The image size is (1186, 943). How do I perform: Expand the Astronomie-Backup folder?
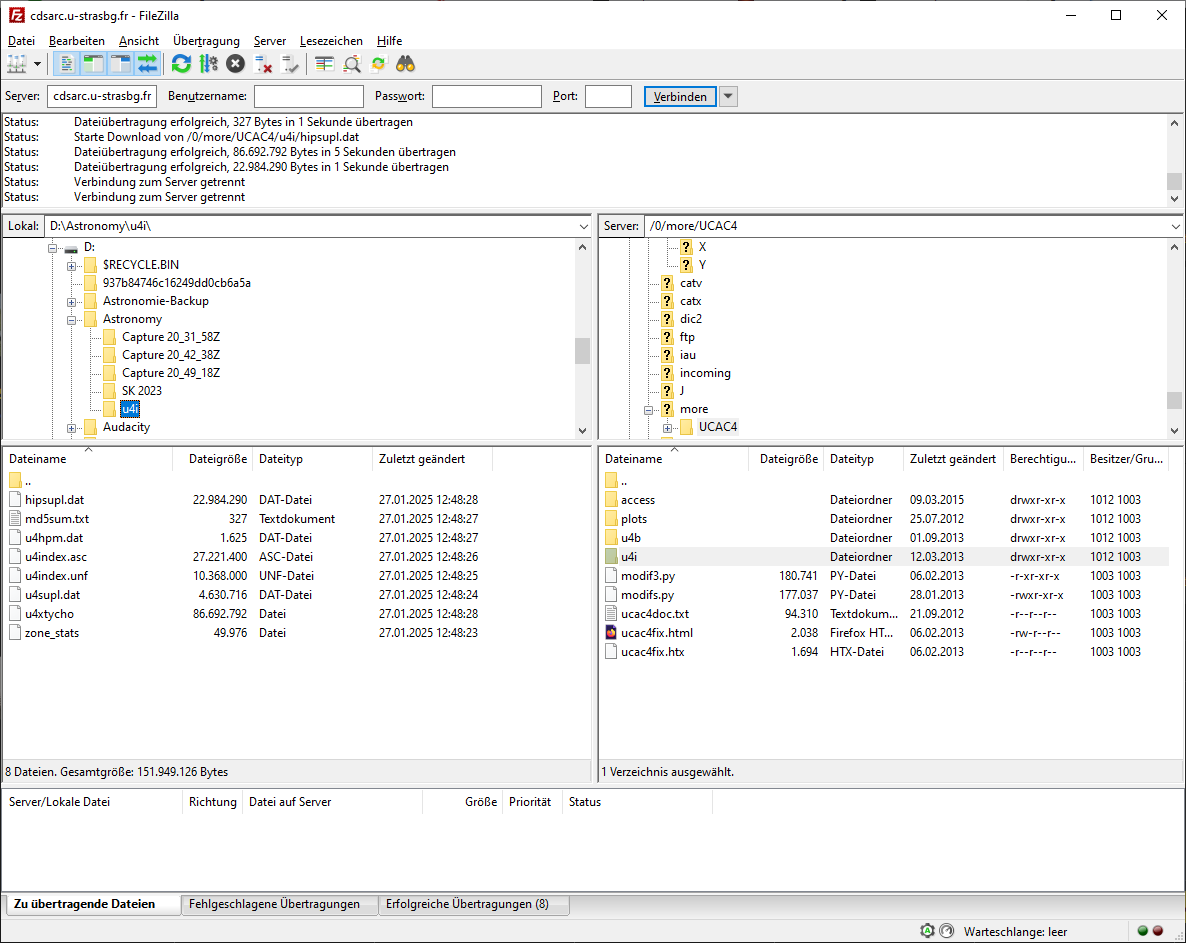(x=71, y=302)
